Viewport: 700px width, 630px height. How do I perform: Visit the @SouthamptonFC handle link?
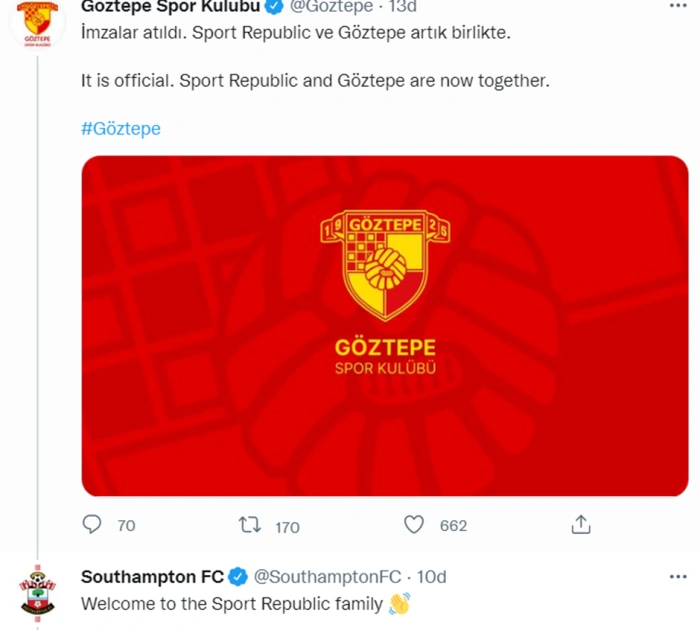pyautogui.click(x=327, y=577)
